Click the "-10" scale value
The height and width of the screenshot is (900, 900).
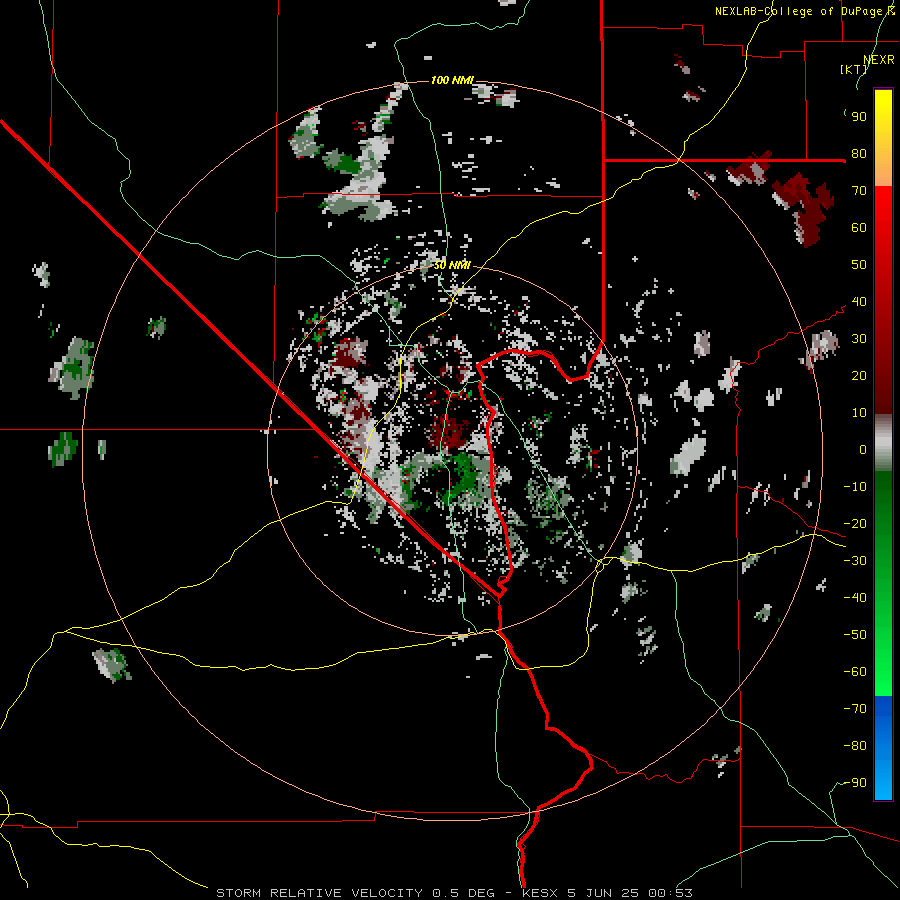tap(855, 487)
